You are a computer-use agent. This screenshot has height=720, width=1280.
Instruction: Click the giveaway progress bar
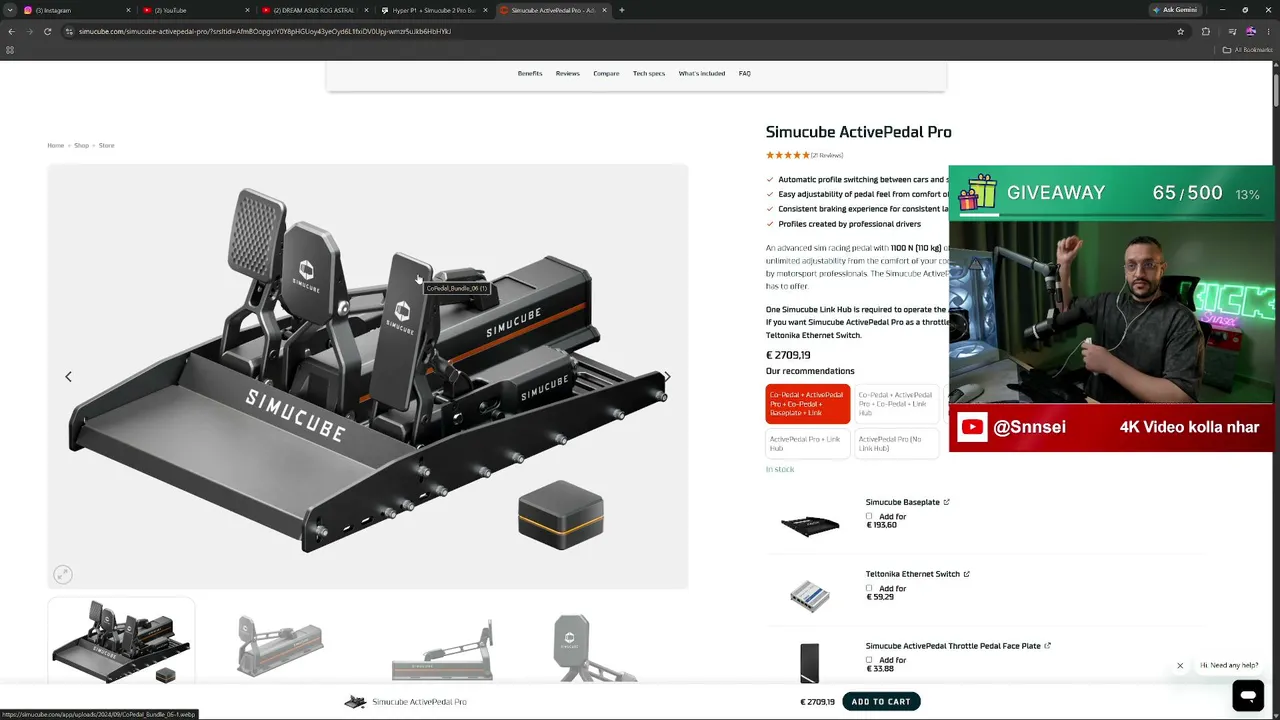[1112, 214]
